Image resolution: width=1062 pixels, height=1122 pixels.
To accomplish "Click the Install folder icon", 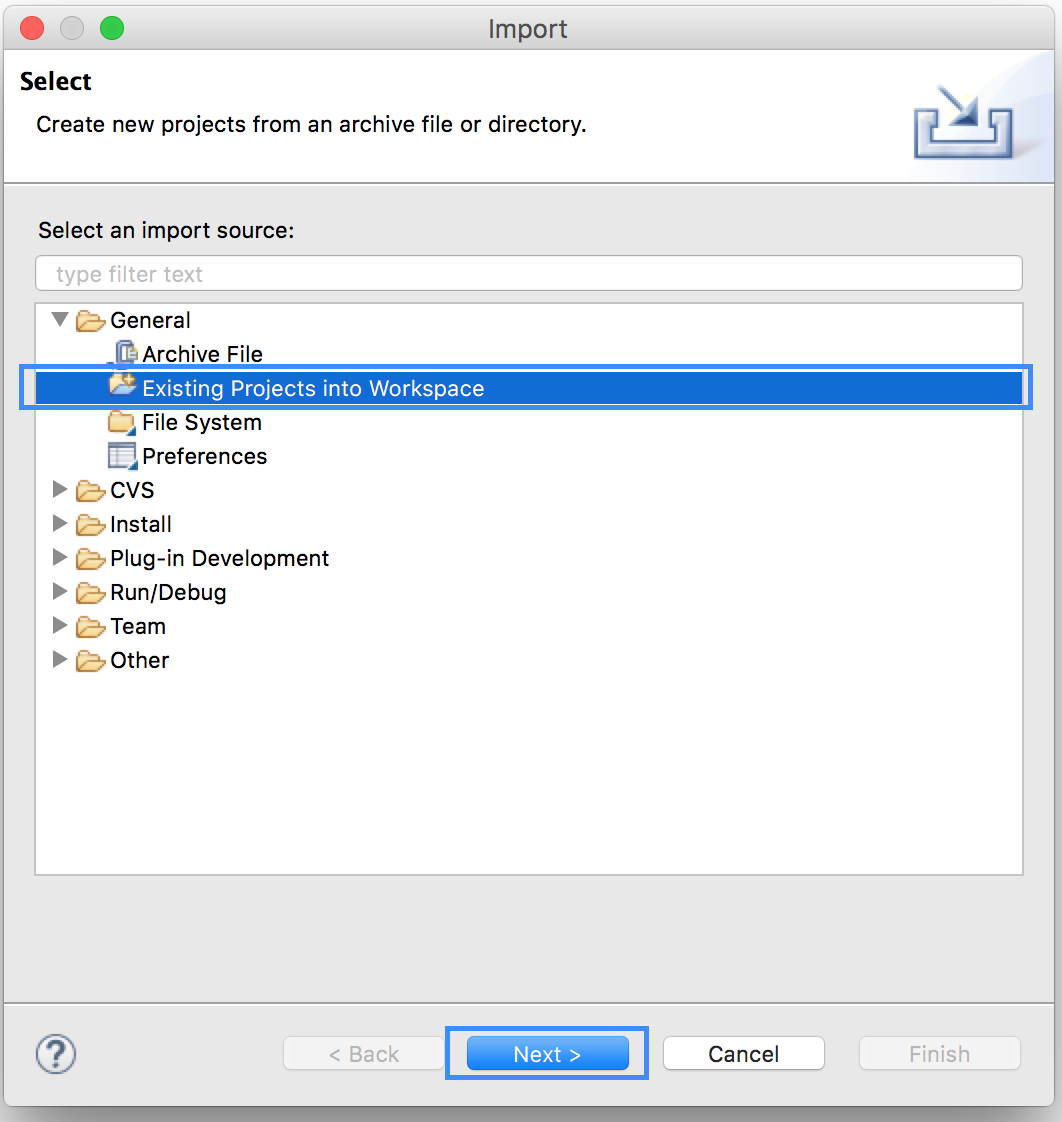I will click(90, 525).
